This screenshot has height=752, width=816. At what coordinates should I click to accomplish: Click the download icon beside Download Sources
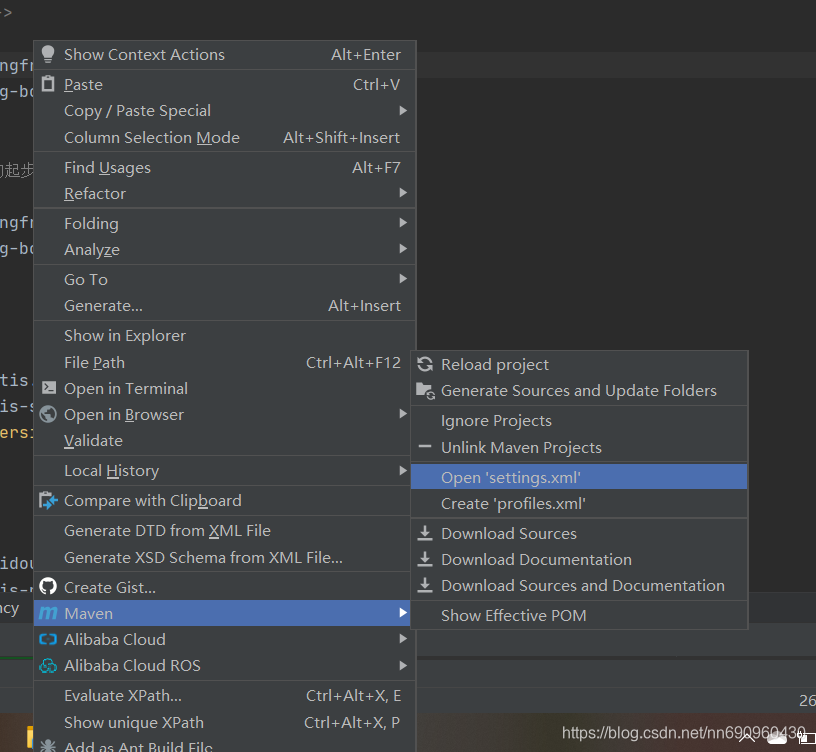point(425,533)
